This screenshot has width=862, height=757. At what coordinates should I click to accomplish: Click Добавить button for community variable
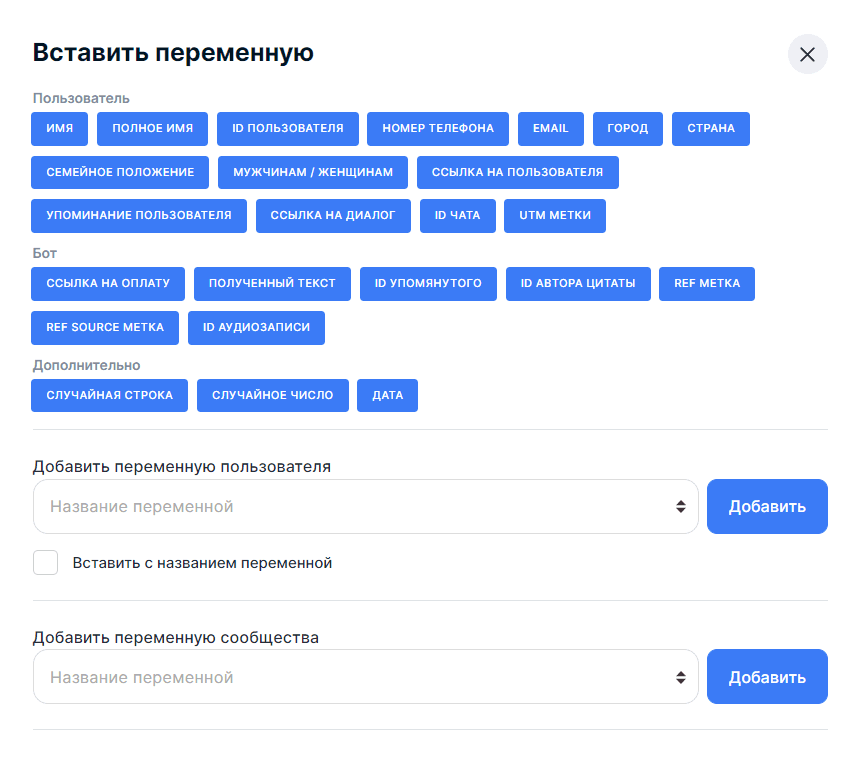point(766,677)
